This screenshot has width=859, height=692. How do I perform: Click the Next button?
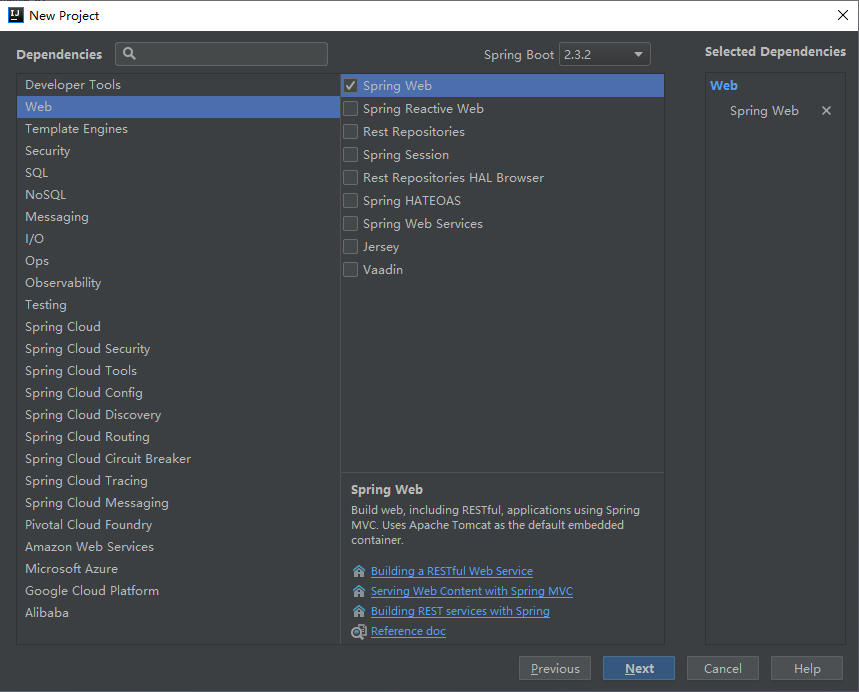coord(639,668)
